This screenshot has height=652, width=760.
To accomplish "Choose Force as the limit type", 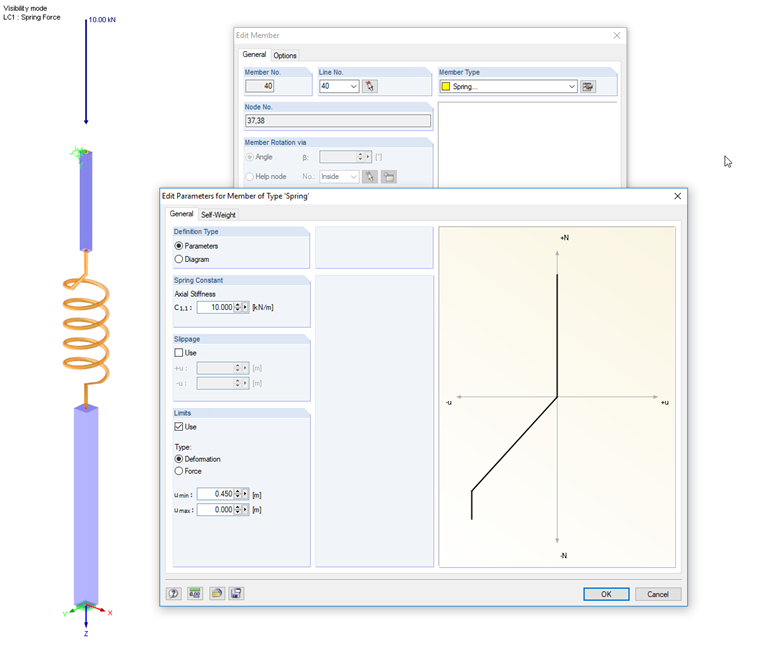I will tap(179, 471).
